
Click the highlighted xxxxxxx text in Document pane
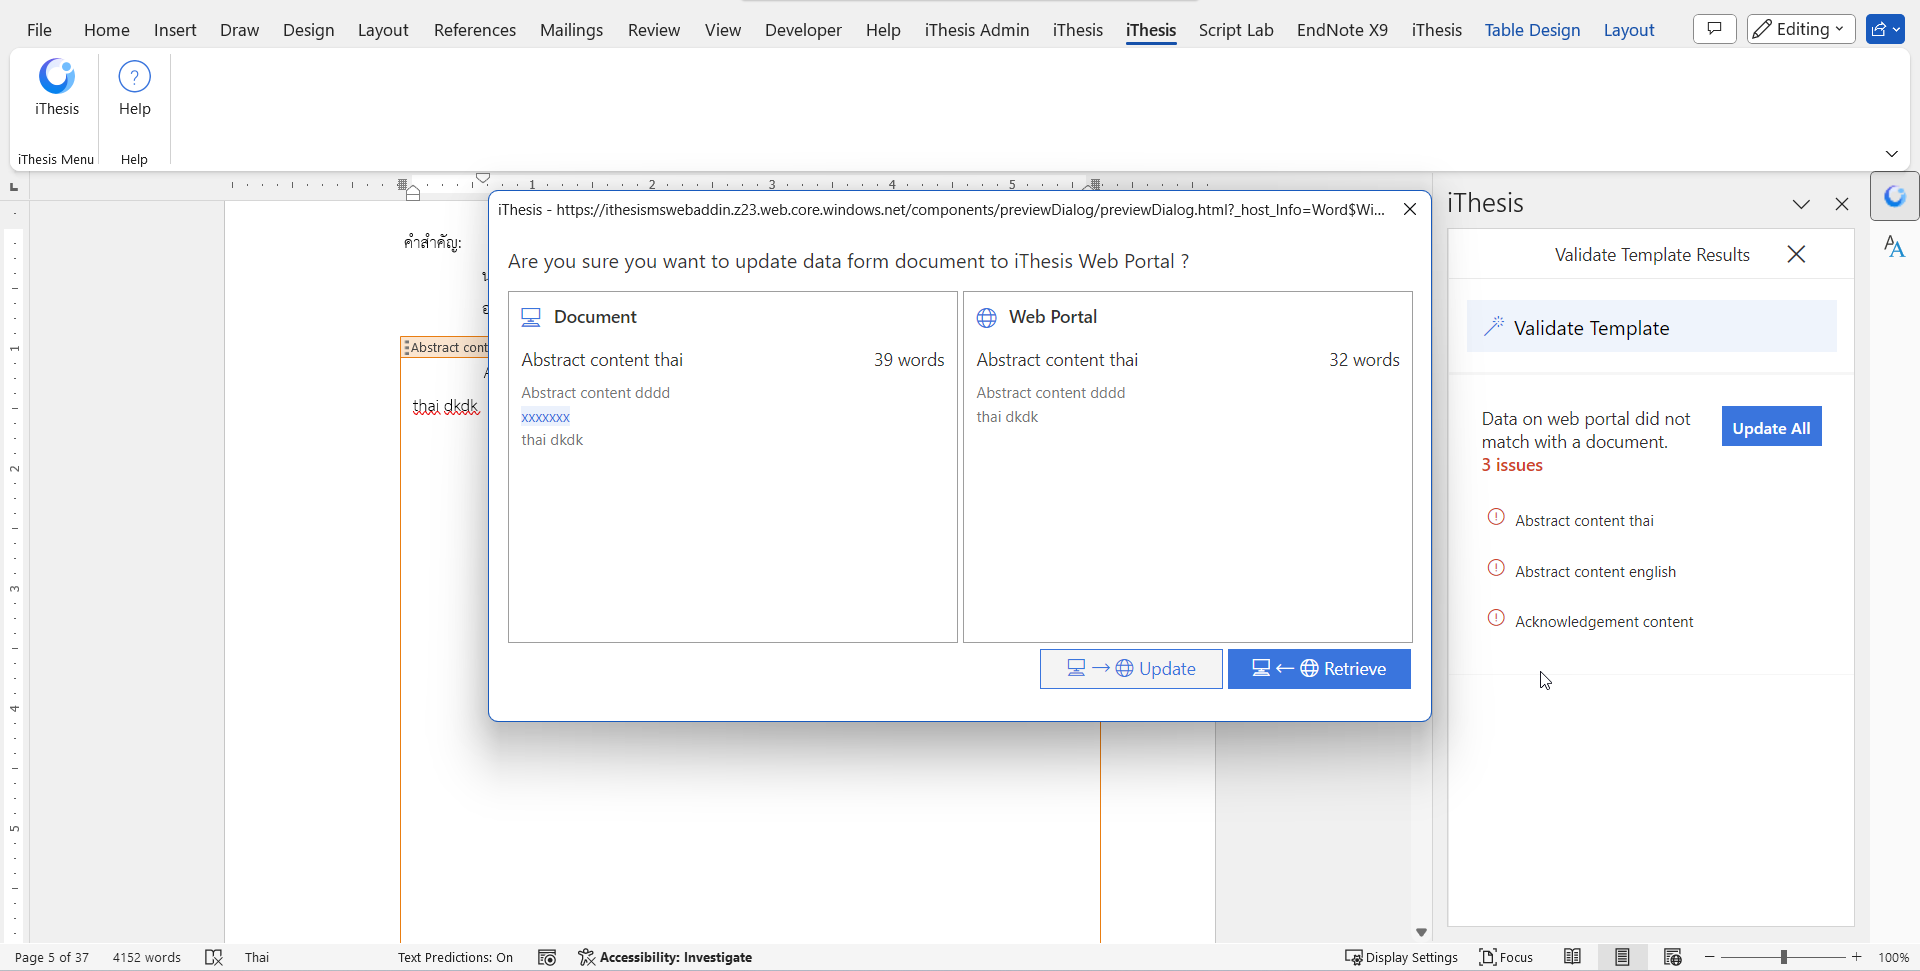click(546, 417)
